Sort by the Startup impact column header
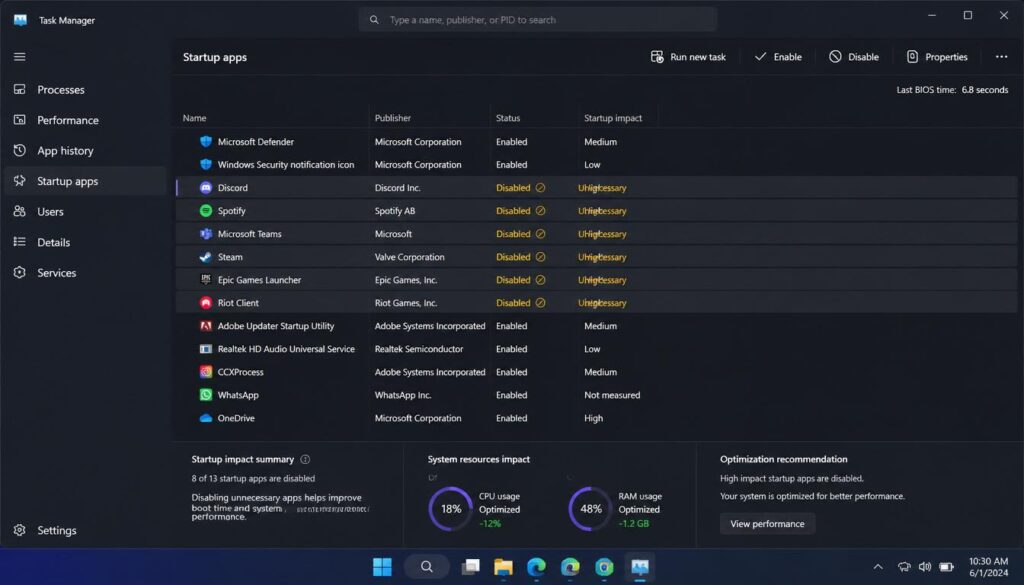Image resolution: width=1024 pixels, height=585 pixels. tap(613, 118)
